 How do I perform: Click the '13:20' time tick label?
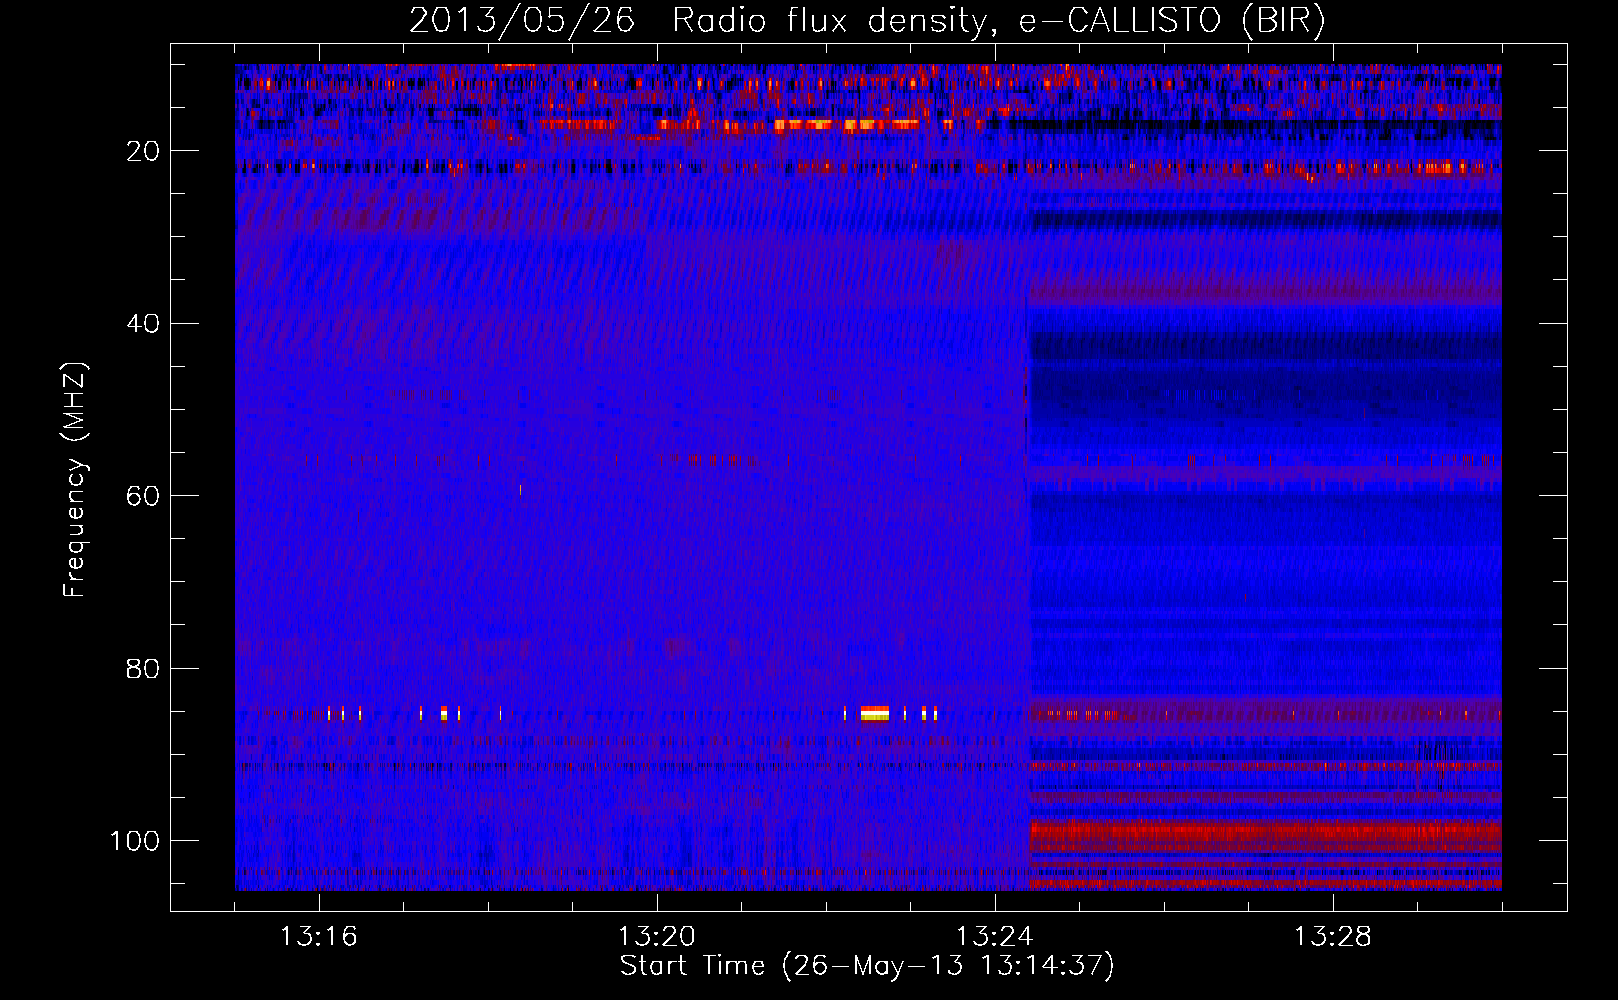tap(656, 937)
